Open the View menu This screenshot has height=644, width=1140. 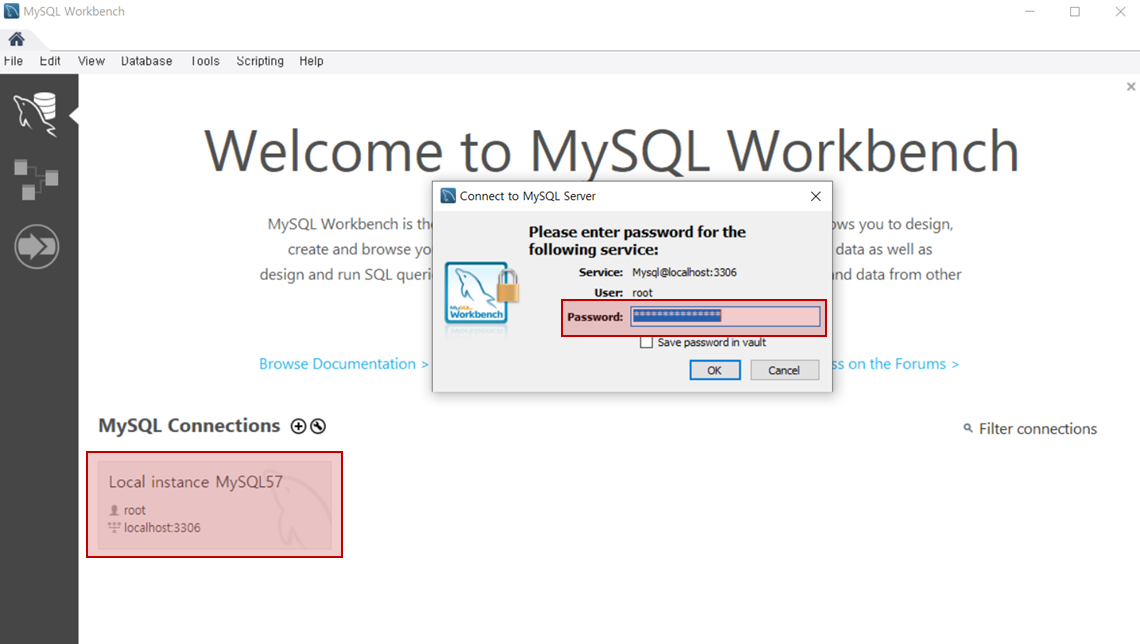point(92,61)
